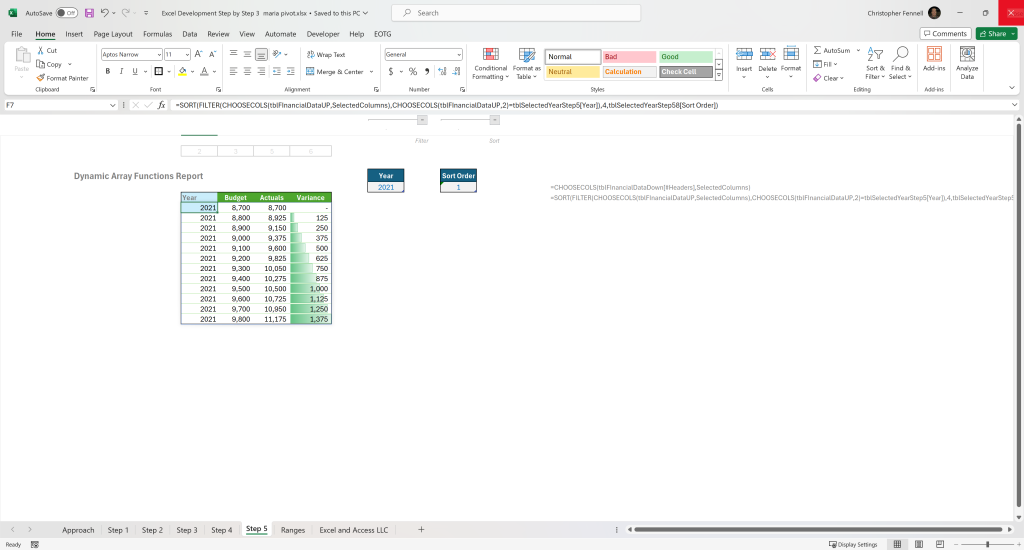The height and width of the screenshot is (550, 1024).
Task: Open the Formulas ribbon tab
Action: tap(157, 34)
